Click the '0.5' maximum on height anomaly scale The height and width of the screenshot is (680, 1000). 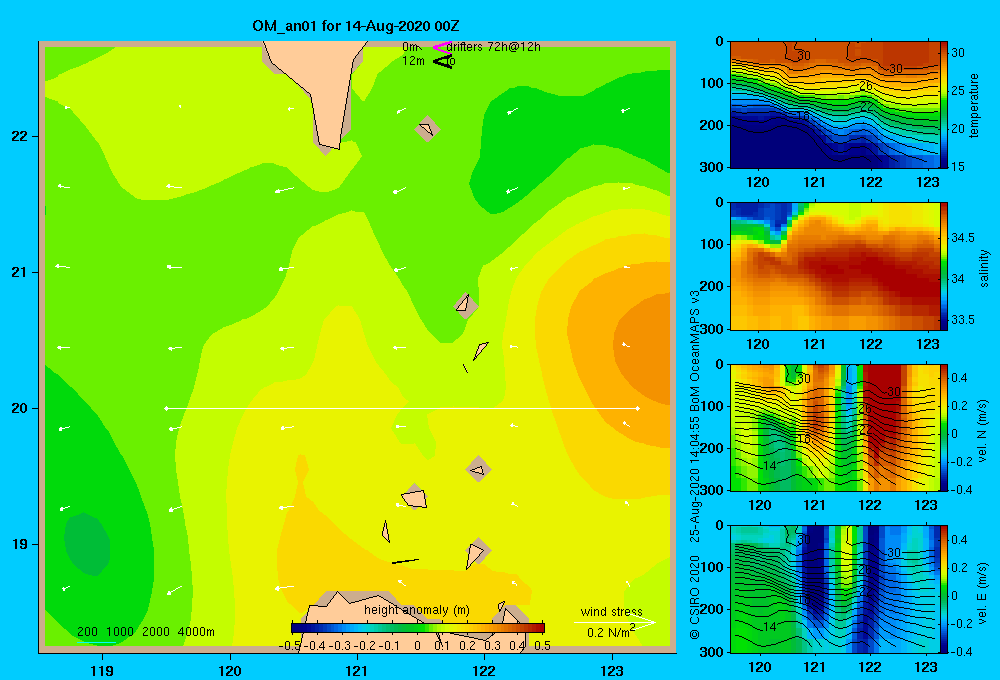pos(542,646)
